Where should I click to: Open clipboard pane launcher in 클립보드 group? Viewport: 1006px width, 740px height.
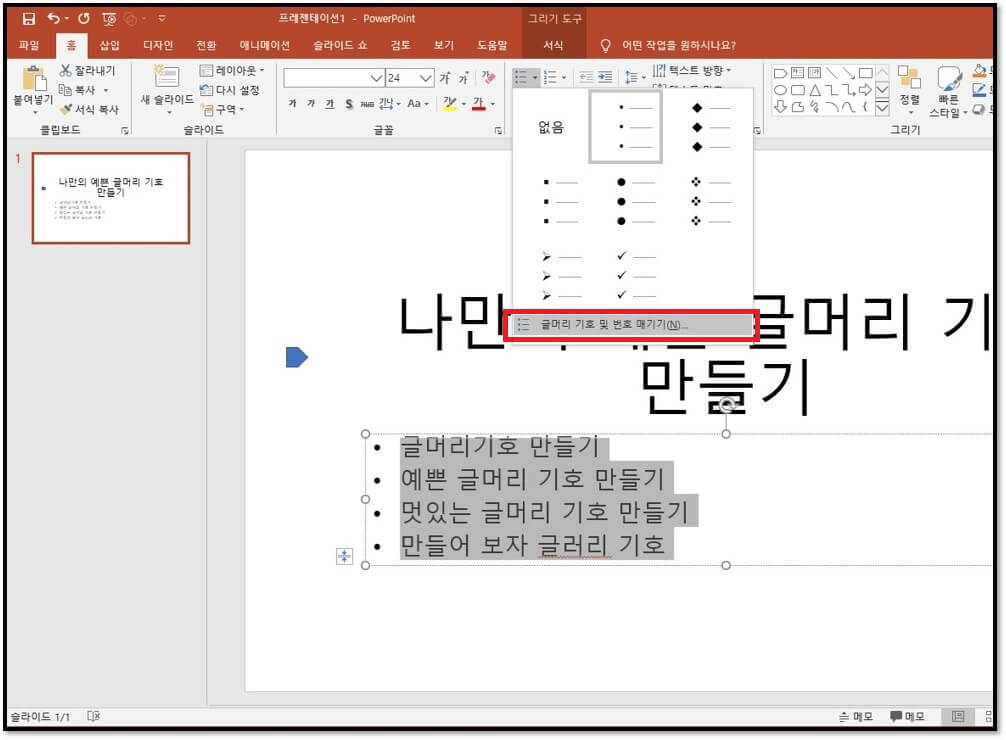pos(124,130)
